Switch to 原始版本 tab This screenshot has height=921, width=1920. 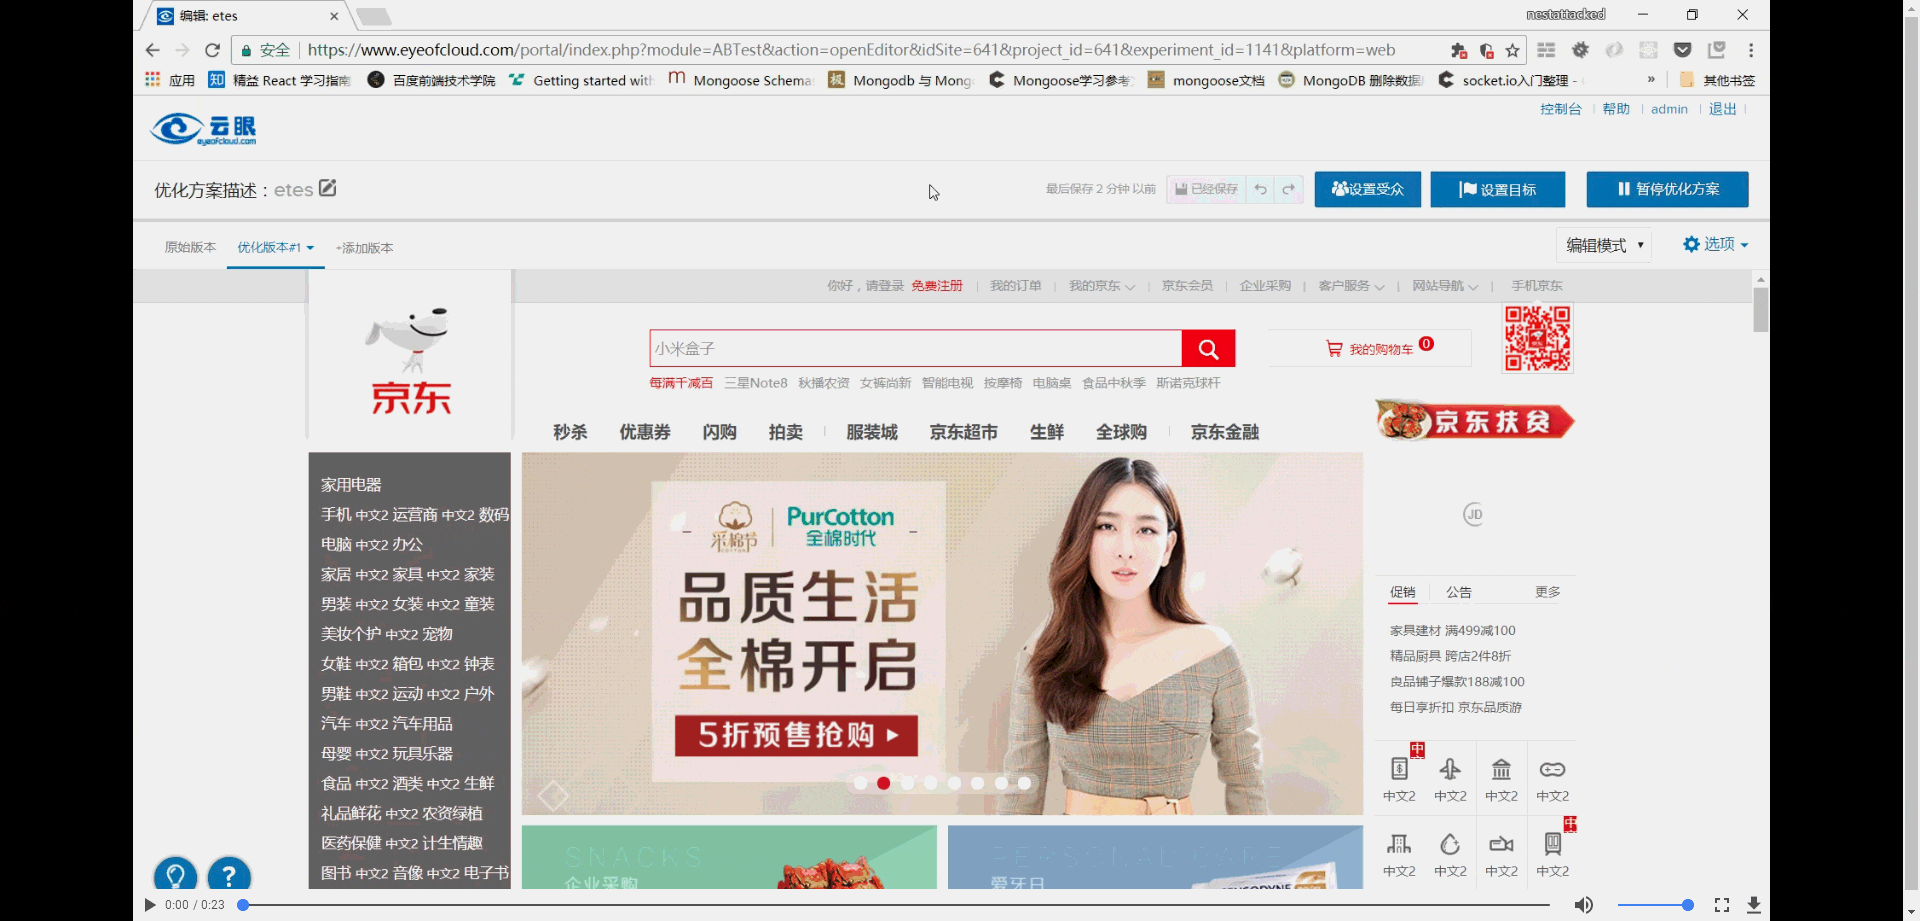point(190,247)
